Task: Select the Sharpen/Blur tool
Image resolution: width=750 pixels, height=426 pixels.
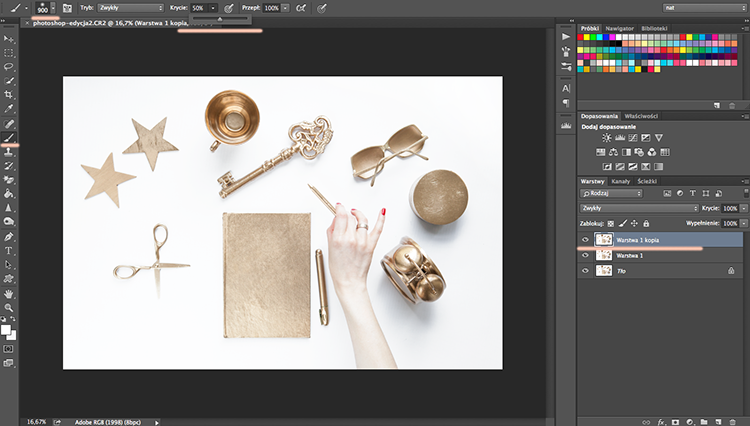Action: pyautogui.click(x=9, y=208)
